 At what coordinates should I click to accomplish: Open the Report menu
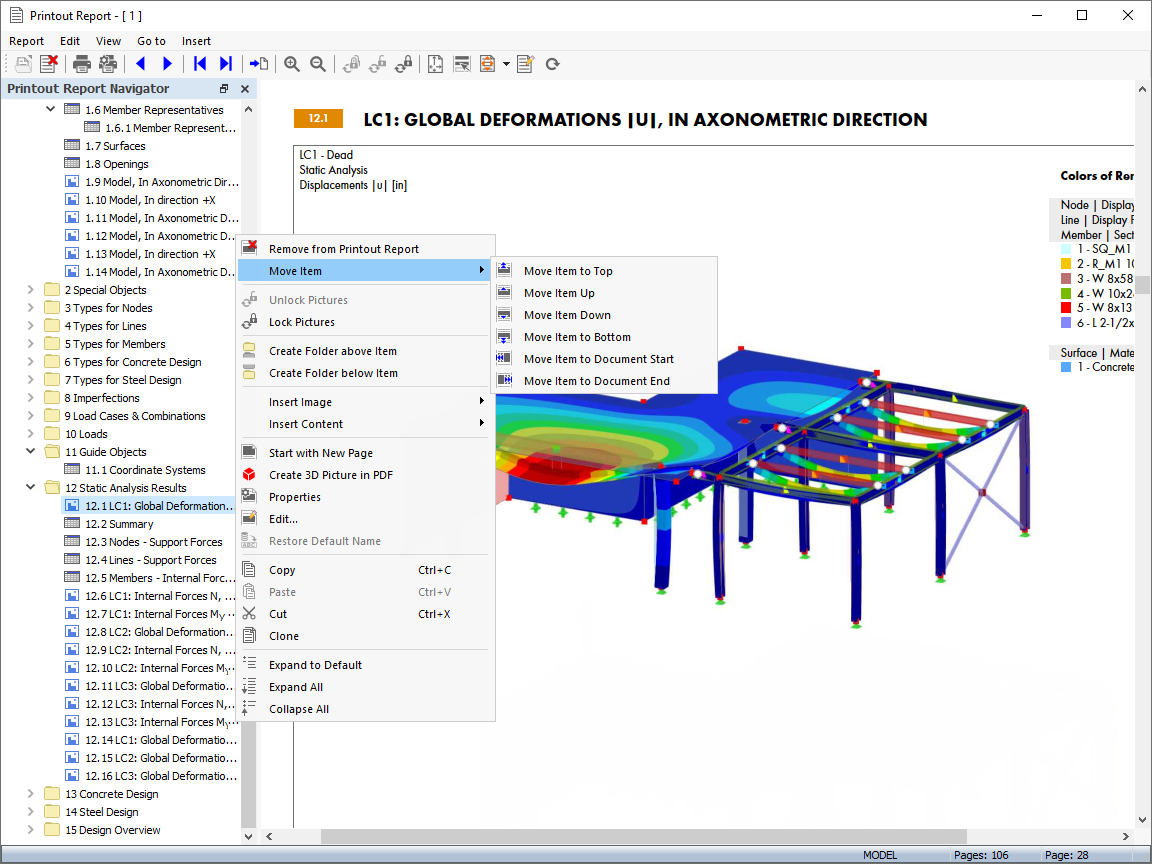tap(26, 41)
